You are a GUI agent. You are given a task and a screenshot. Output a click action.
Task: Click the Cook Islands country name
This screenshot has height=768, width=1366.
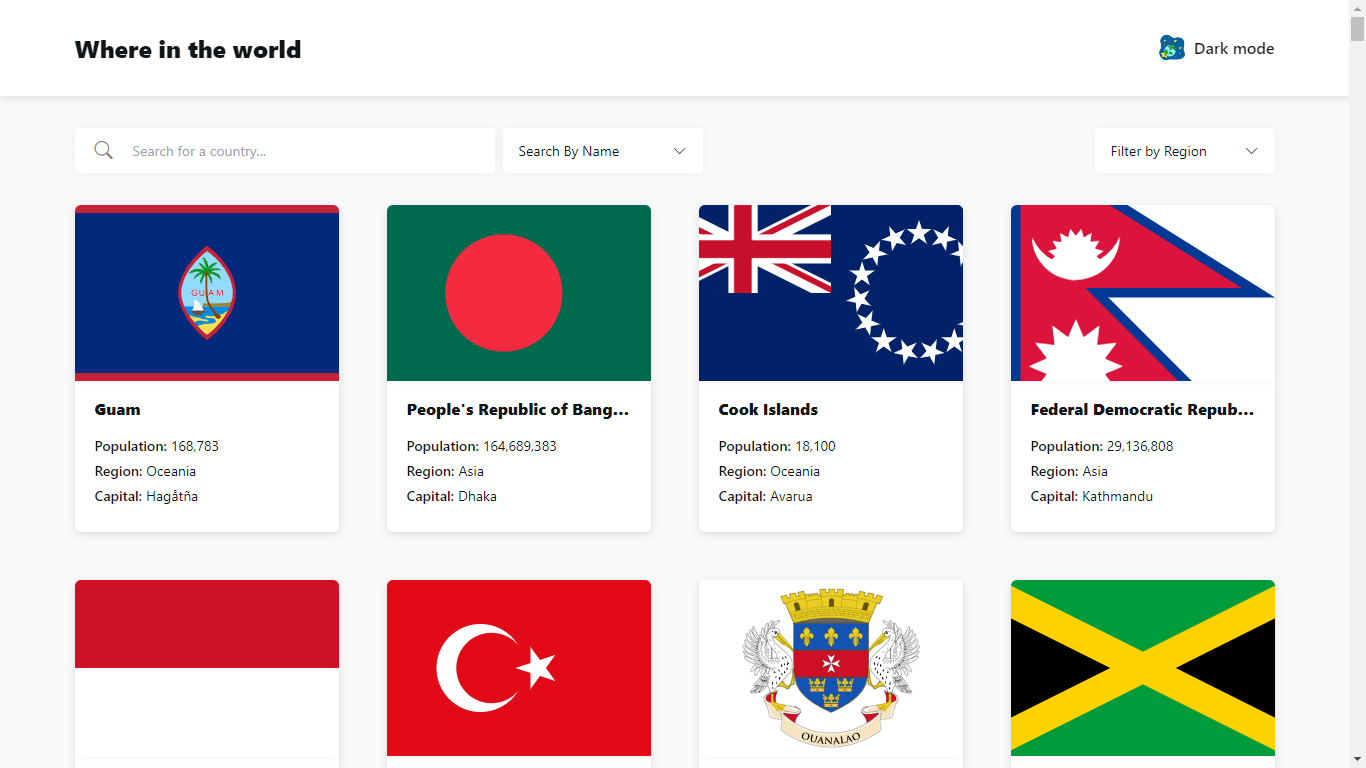[767, 409]
